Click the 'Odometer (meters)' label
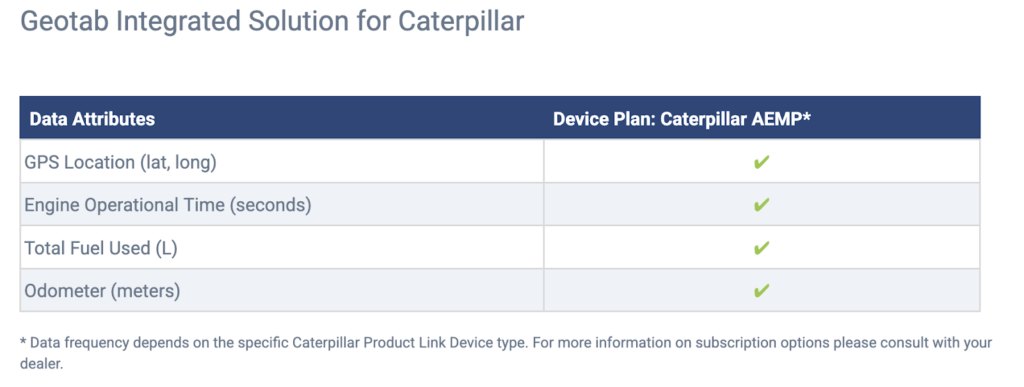This screenshot has height=387, width=1024. pyautogui.click(x=102, y=290)
